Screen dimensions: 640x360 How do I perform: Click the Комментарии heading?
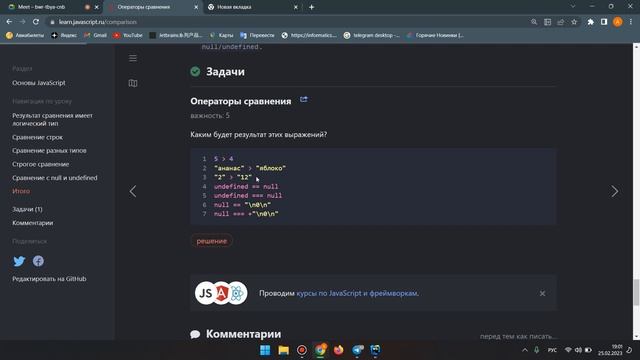243,334
